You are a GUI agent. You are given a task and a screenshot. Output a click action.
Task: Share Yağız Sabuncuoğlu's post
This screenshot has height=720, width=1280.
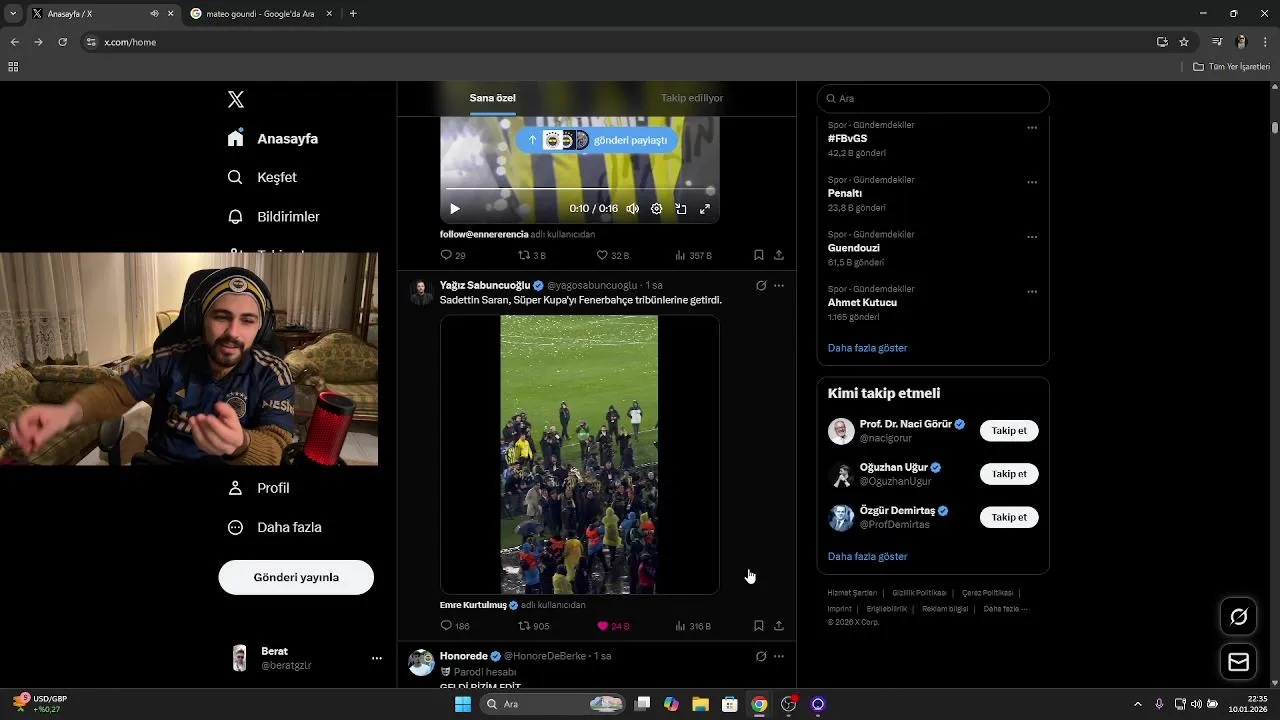pos(779,626)
